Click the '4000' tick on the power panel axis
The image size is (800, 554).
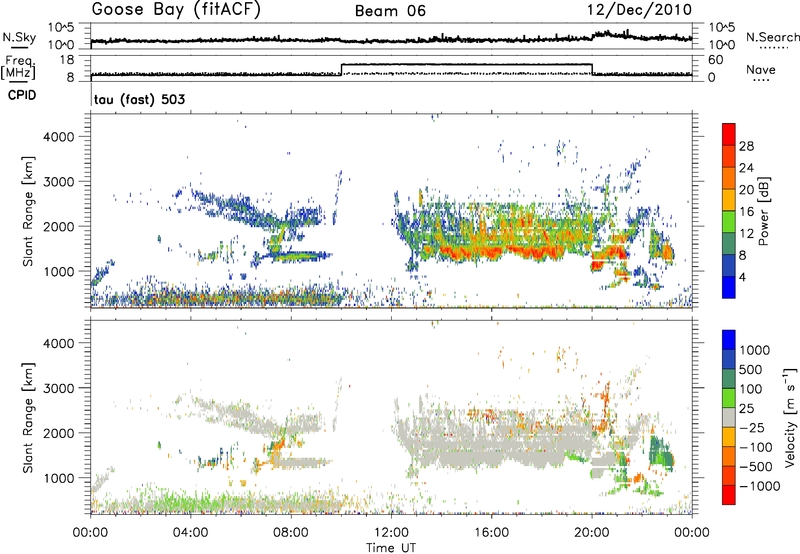pyautogui.click(x=59, y=137)
